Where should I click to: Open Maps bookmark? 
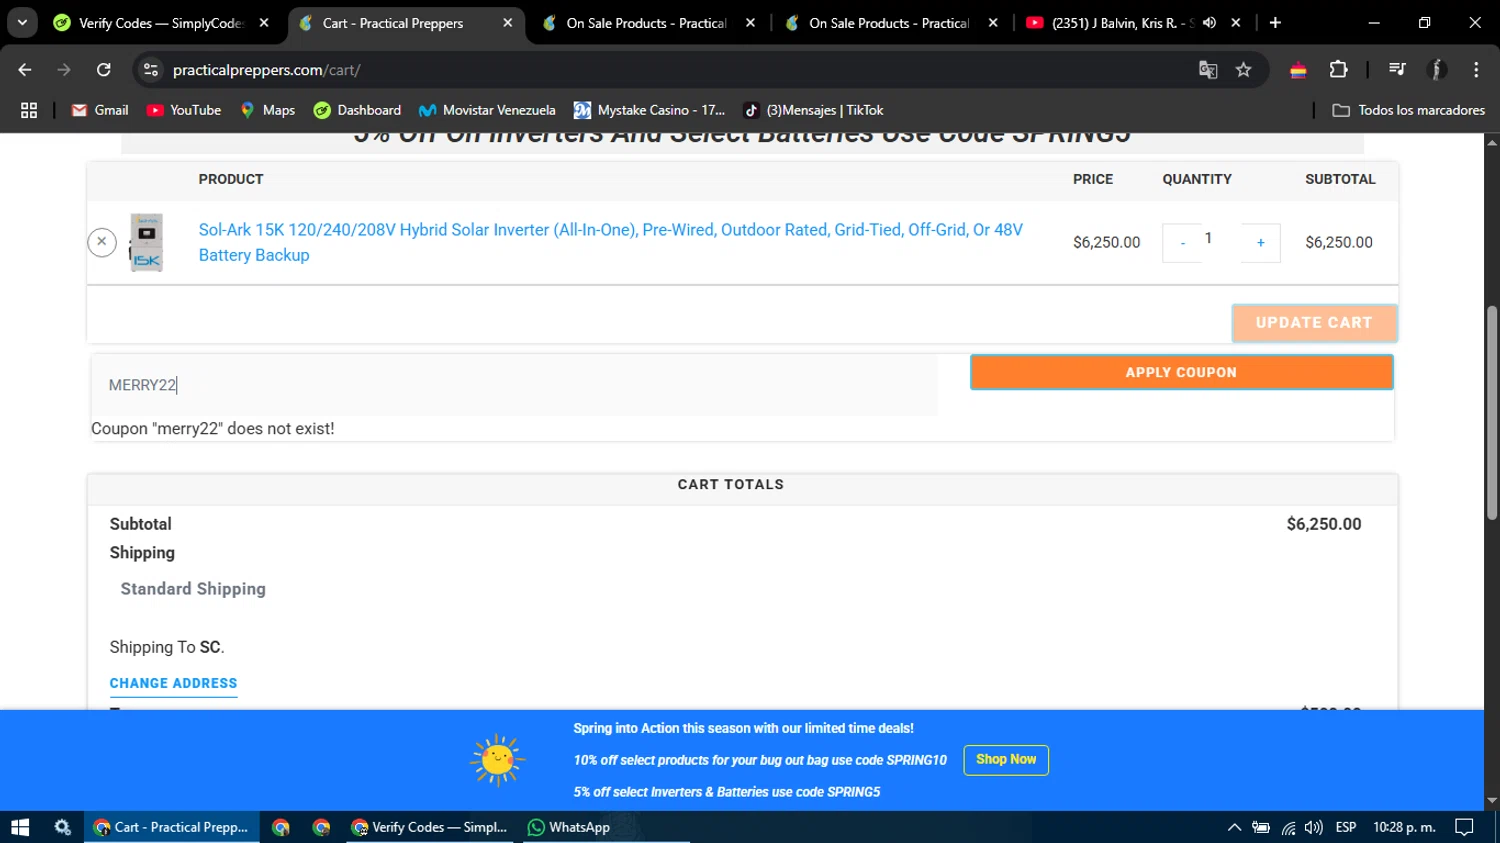[x=267, y=110]
